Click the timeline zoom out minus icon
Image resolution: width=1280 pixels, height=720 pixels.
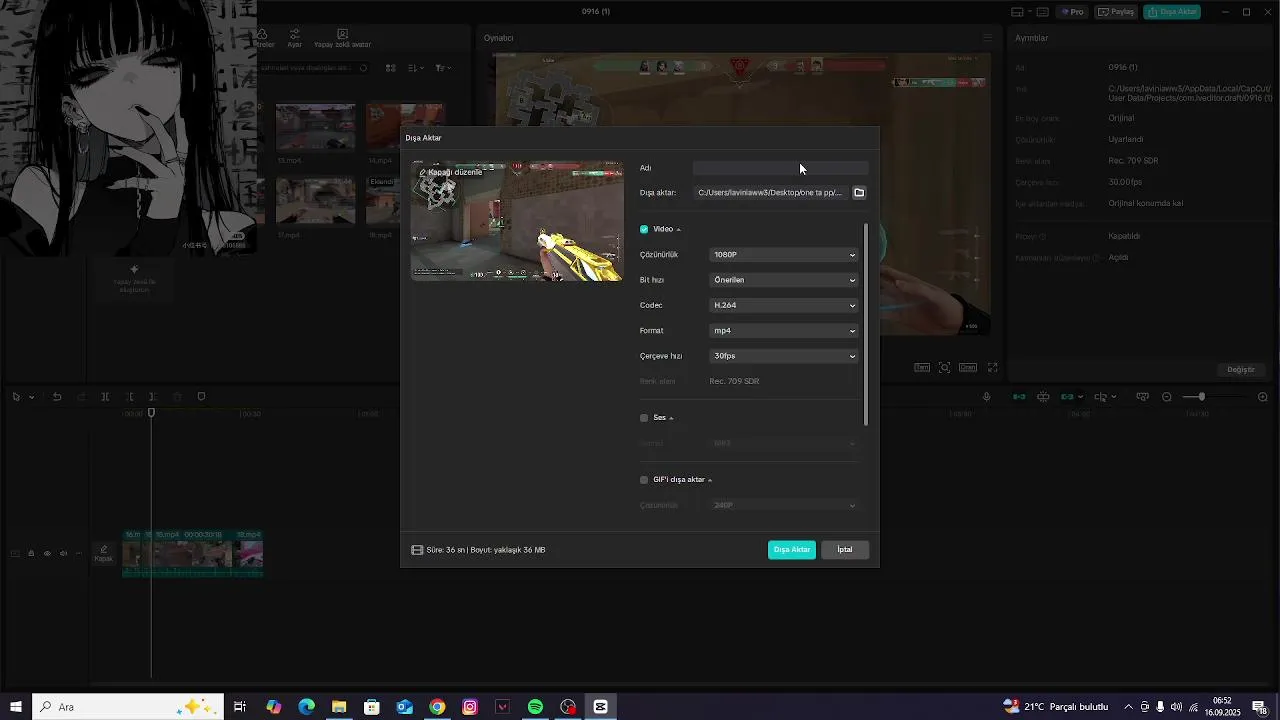click(x=1167, y=397)
